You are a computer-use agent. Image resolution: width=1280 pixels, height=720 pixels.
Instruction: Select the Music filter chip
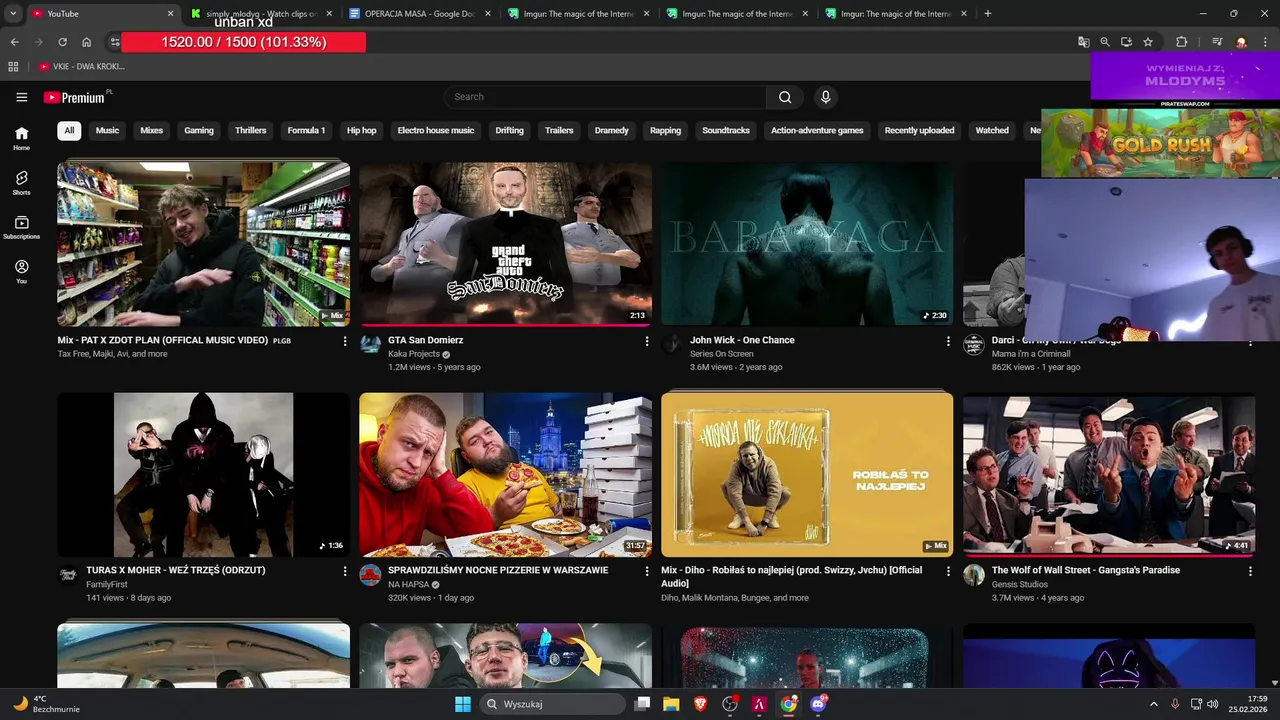pos(107,130)
